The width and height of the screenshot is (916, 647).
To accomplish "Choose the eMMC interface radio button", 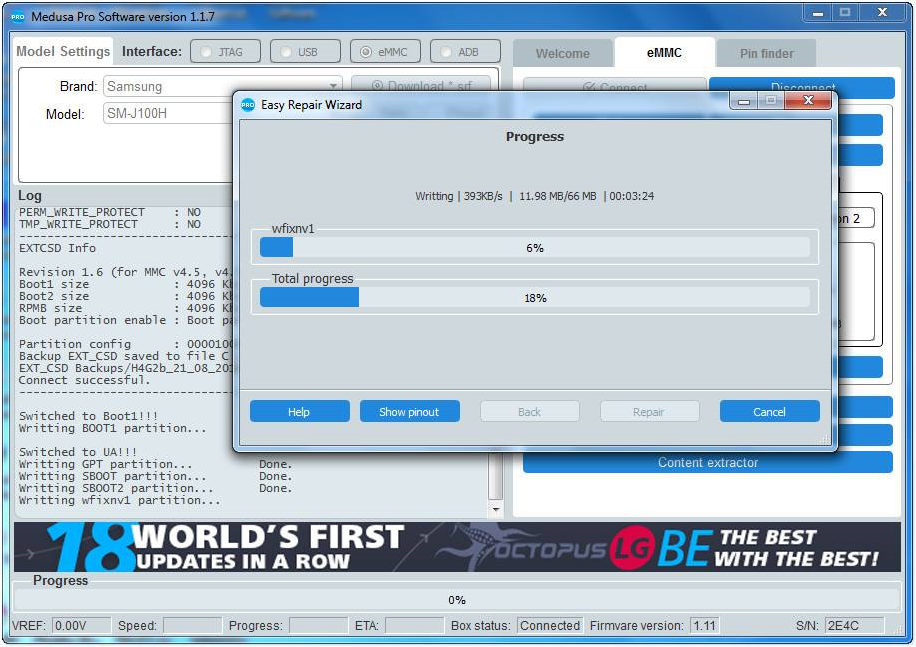I will pos(384,51).
